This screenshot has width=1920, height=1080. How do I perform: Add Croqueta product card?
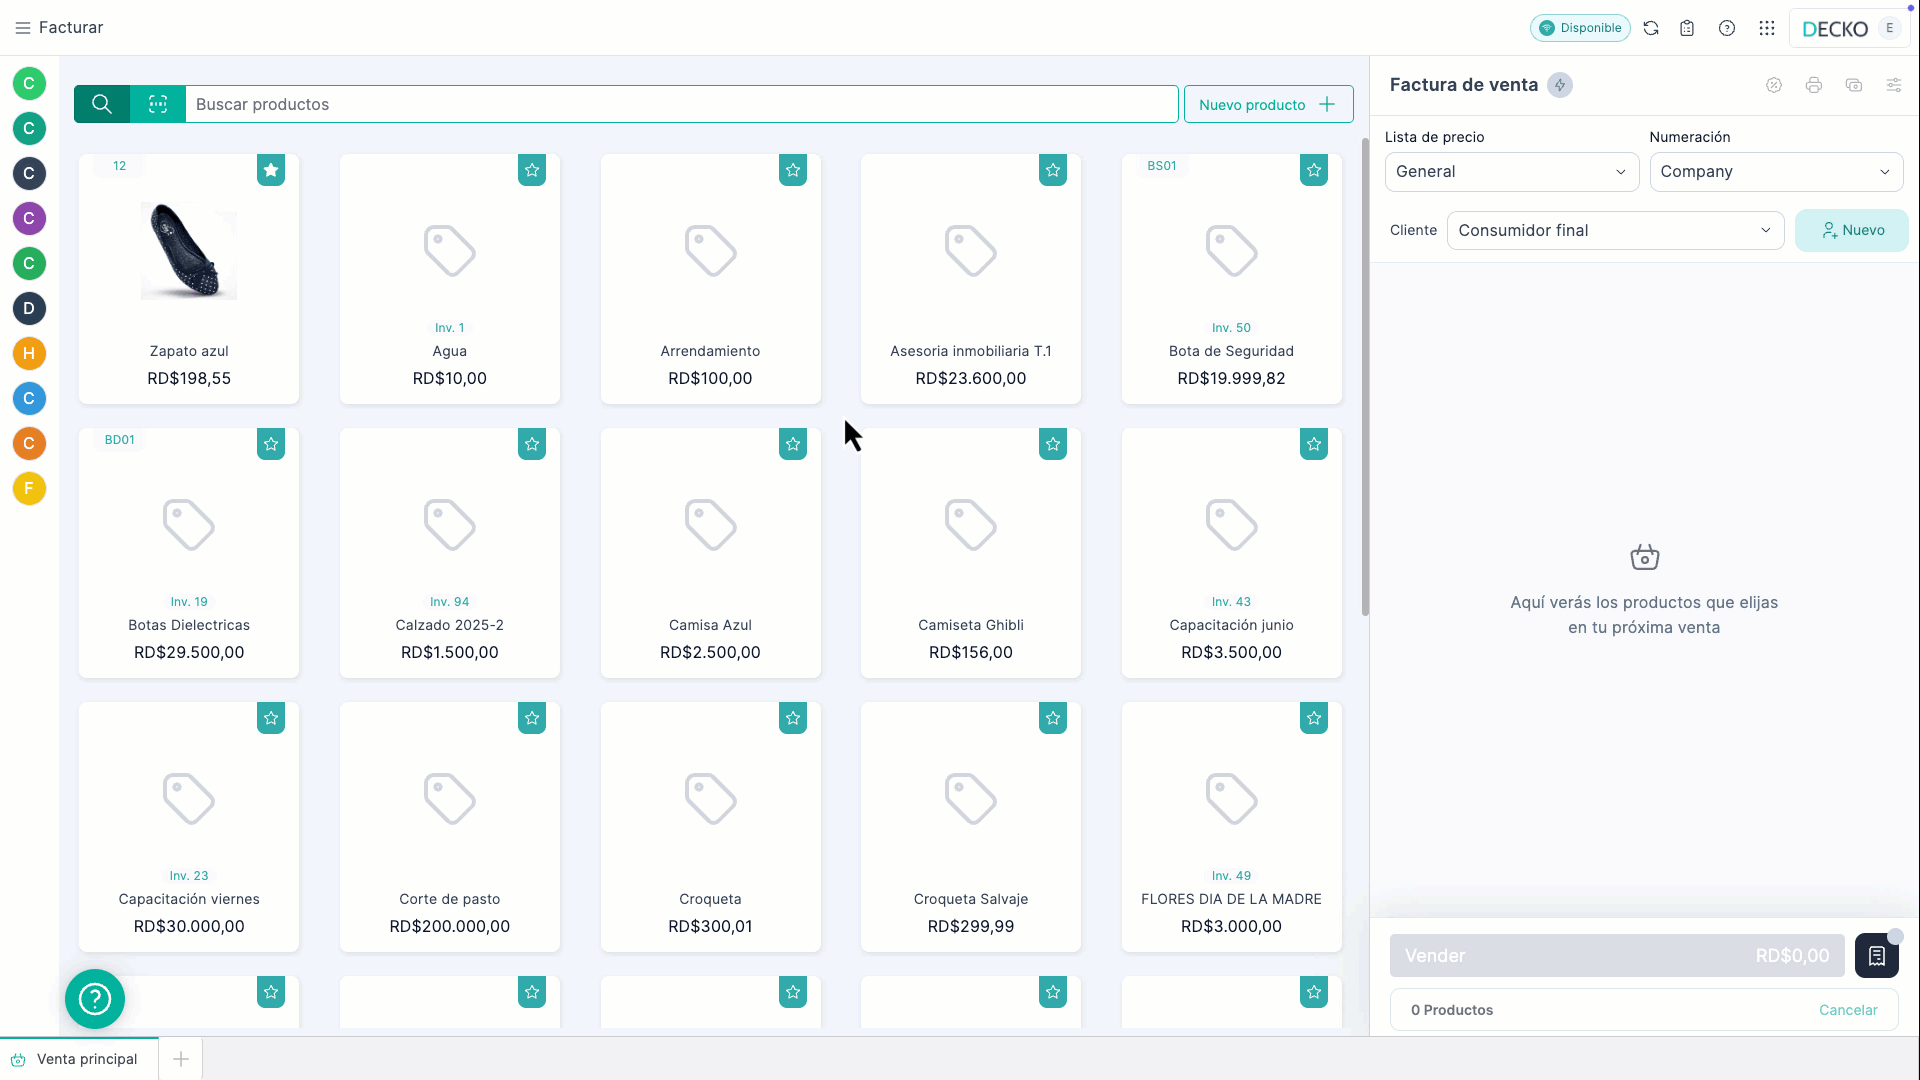pos(711,827)
